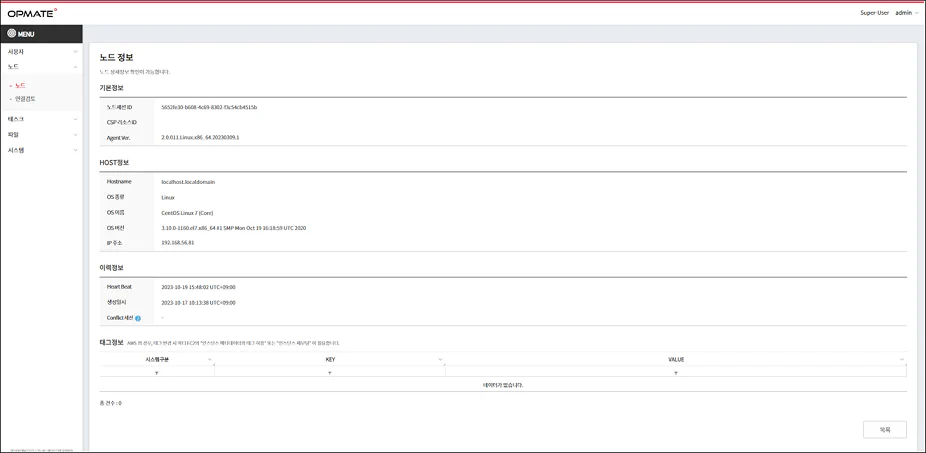Image resolution: width=926 pixels, height=453 pixels.
Task: Click the OPMATE logo
Action: click(x=32, y=12)
